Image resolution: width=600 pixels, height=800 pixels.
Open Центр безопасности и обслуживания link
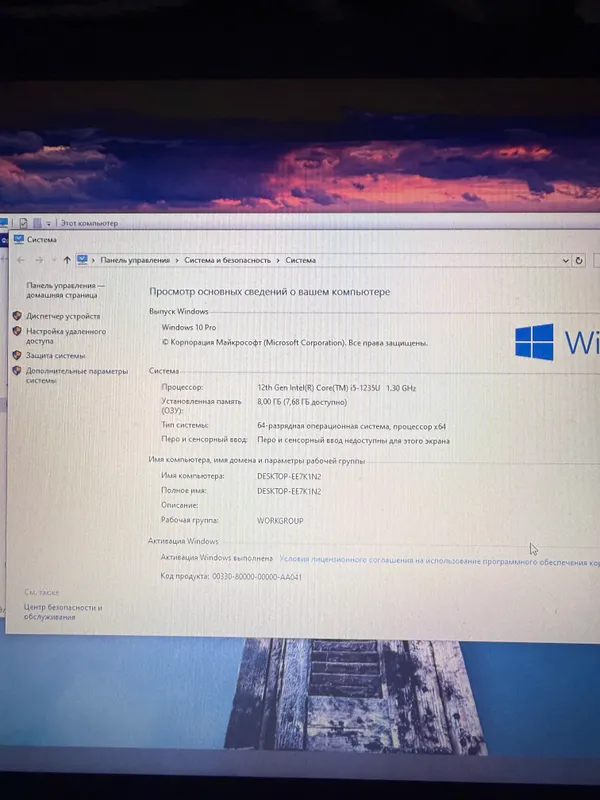point(63,612)
